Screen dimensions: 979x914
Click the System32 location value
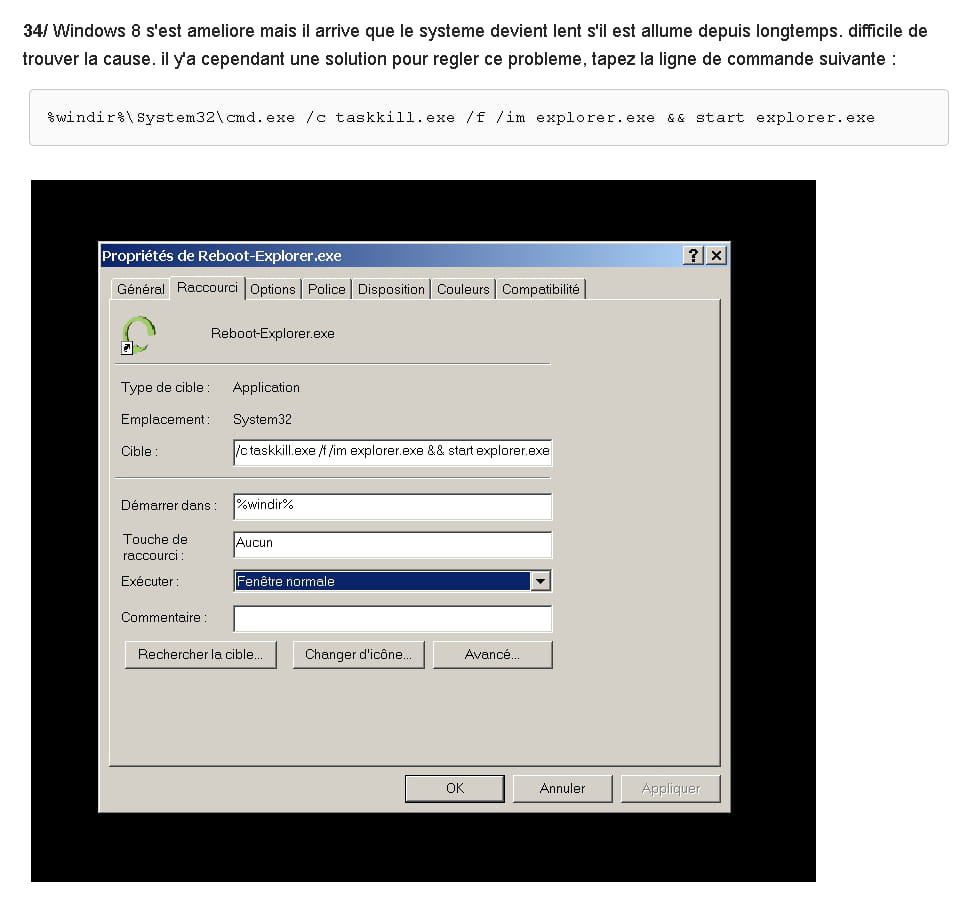[x=262, y=420]
